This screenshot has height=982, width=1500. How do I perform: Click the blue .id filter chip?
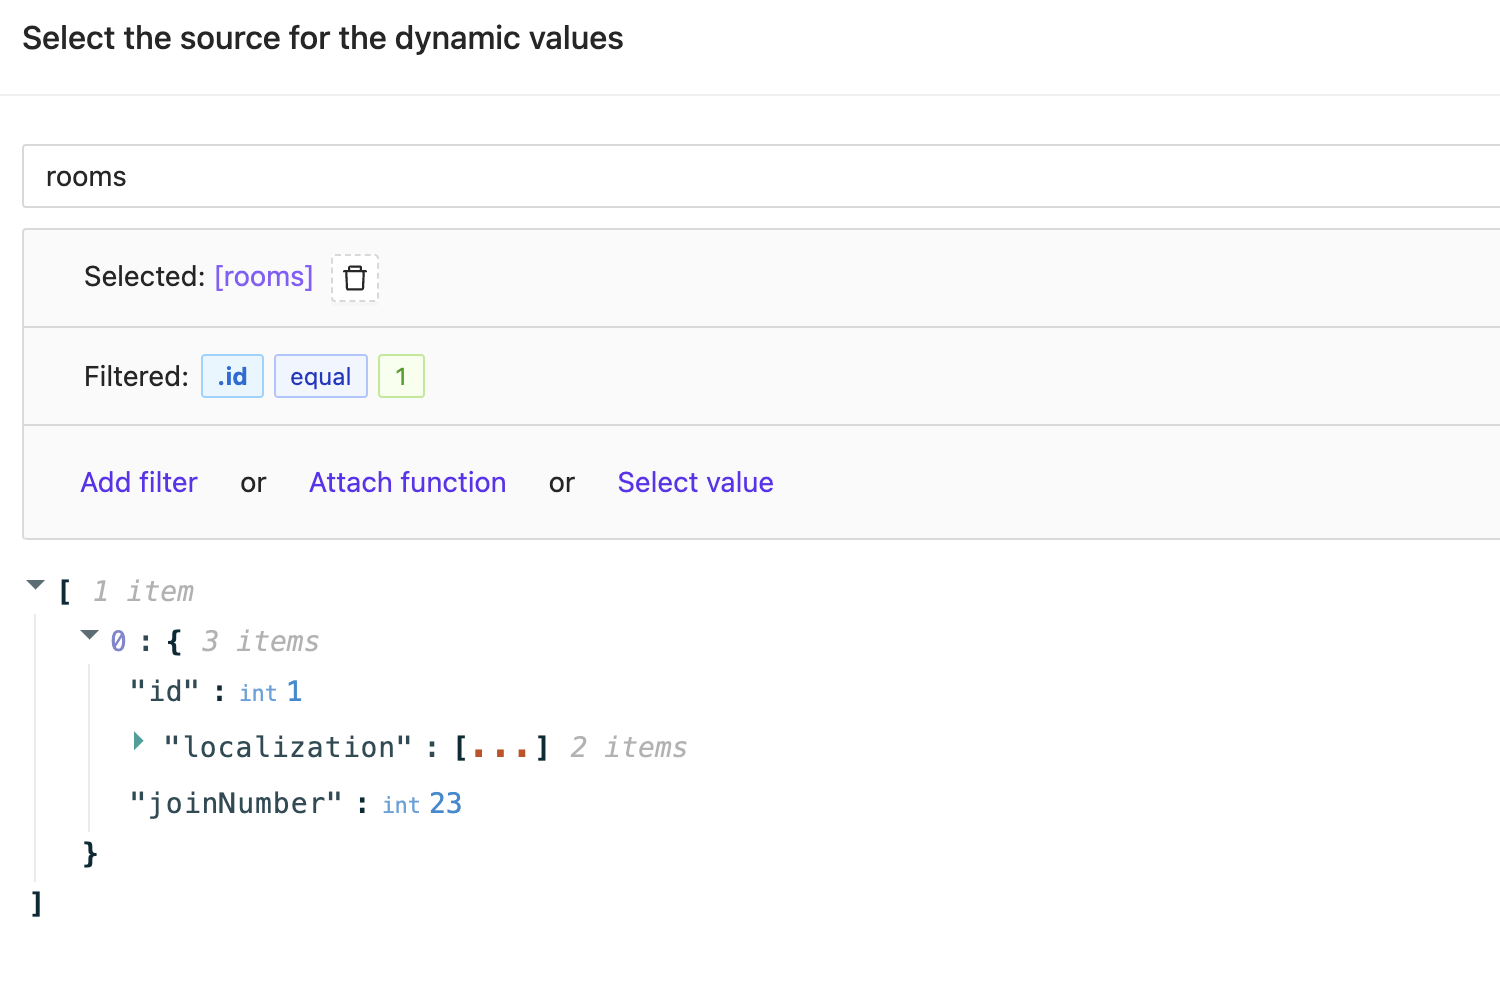pyautogui.click(x=232, y=376)
